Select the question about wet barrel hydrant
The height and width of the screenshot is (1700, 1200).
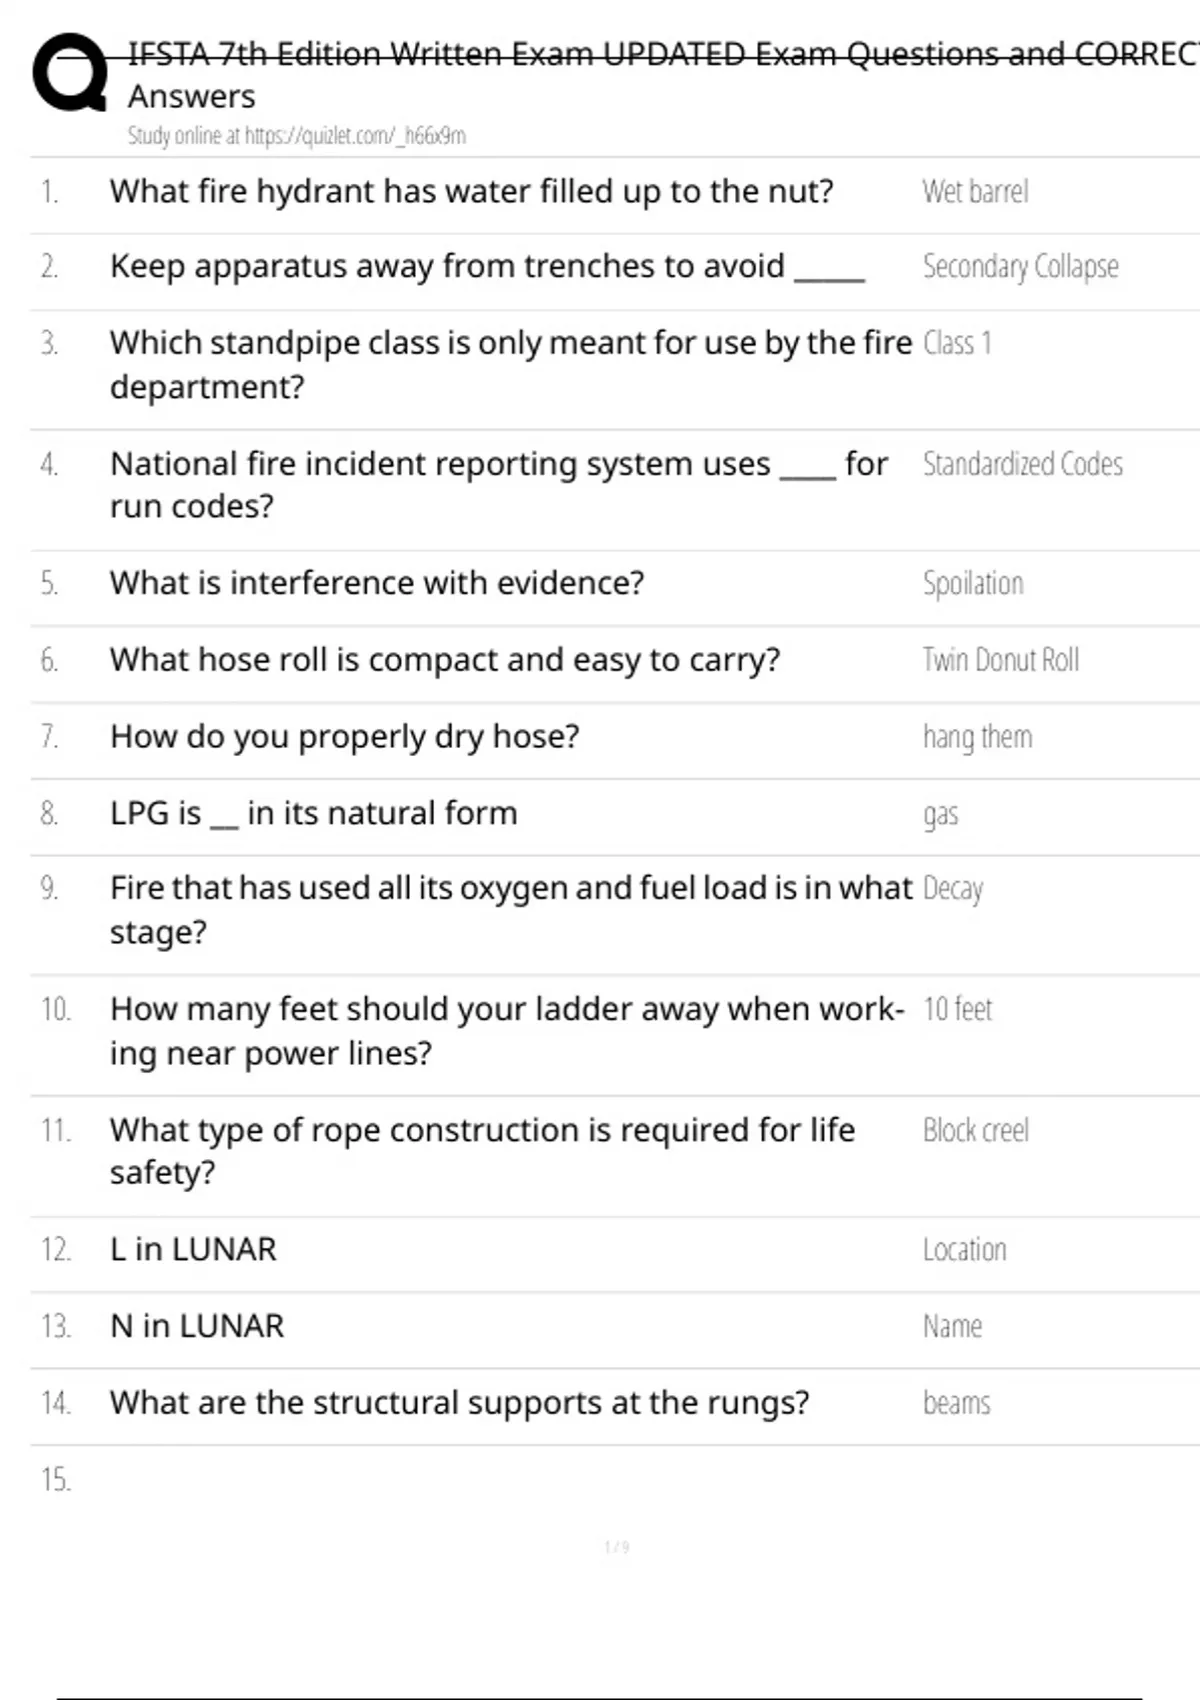pos(471,191)
